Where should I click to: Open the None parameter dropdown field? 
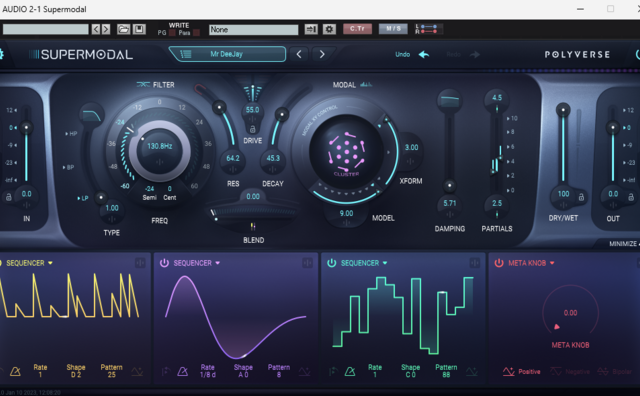[x=253, y=29]
